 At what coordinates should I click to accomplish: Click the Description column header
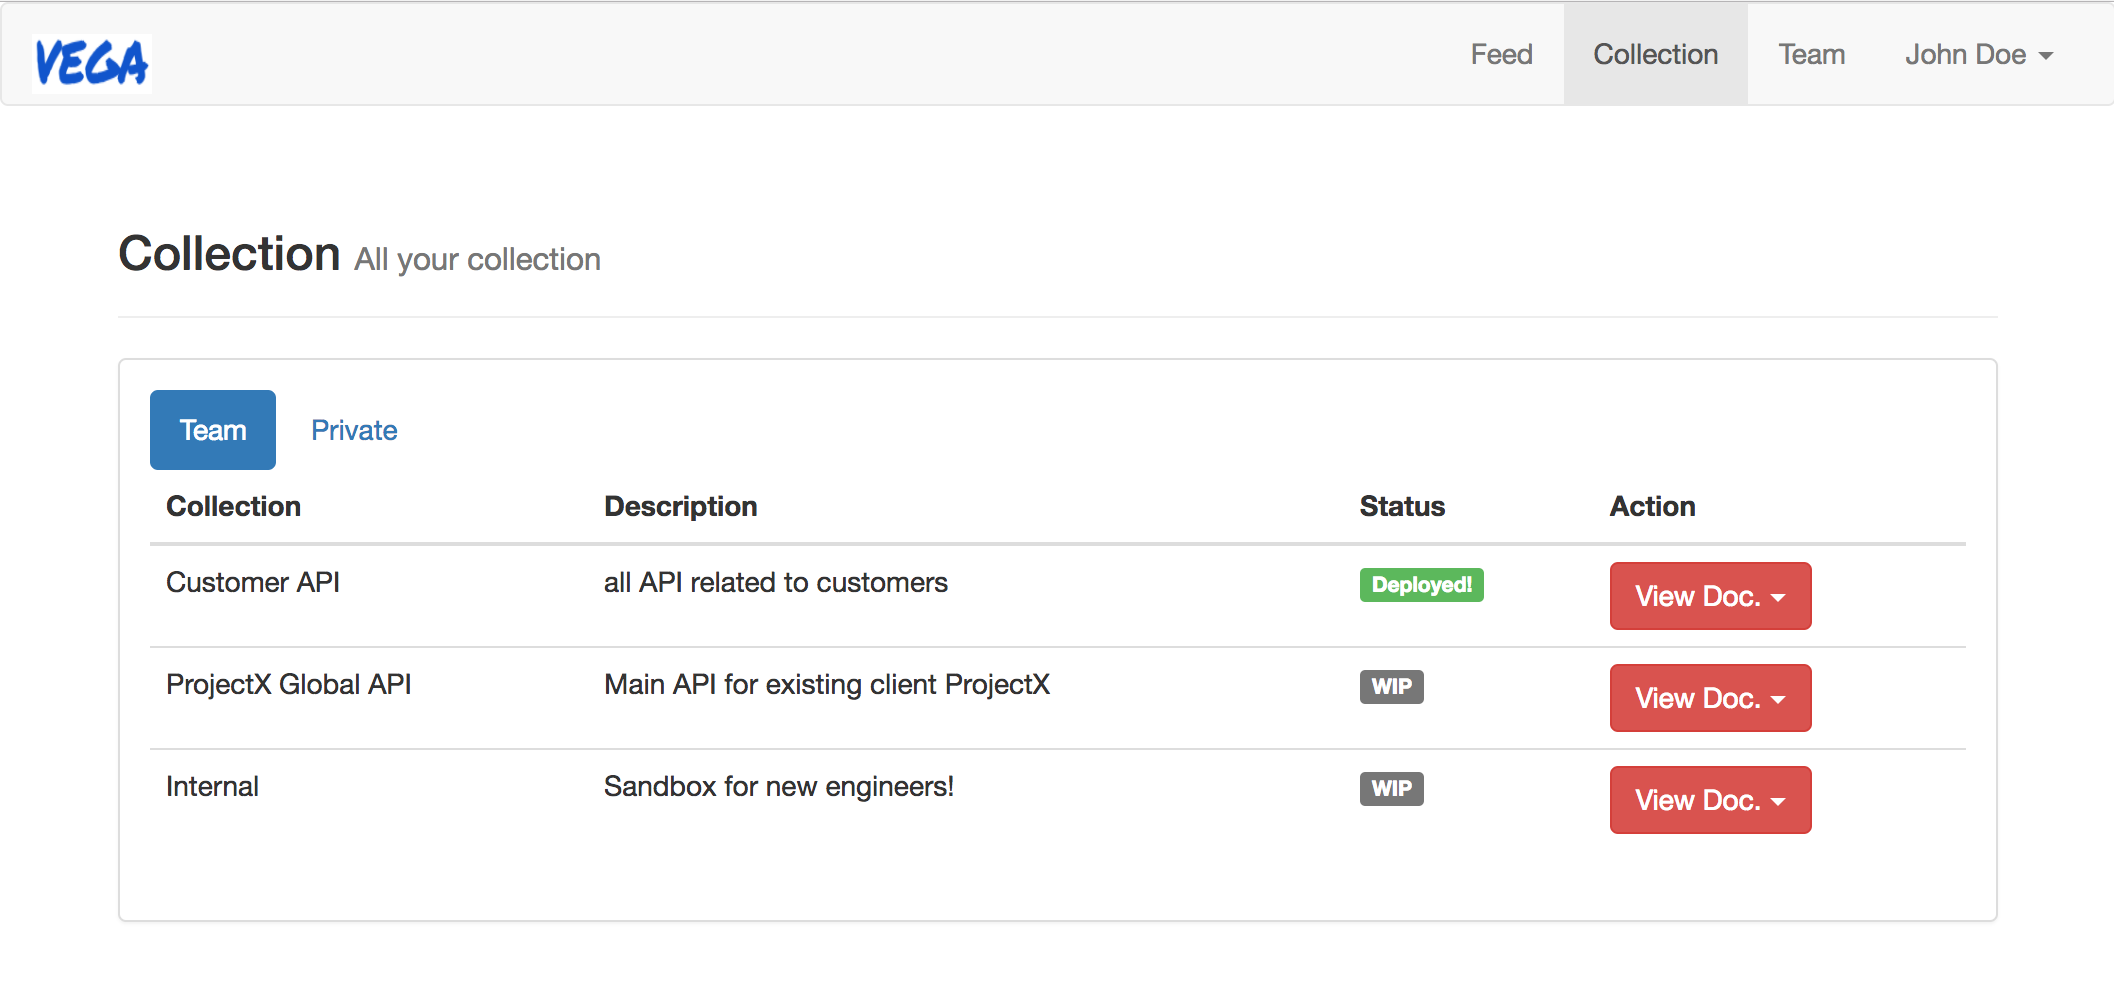680,507
